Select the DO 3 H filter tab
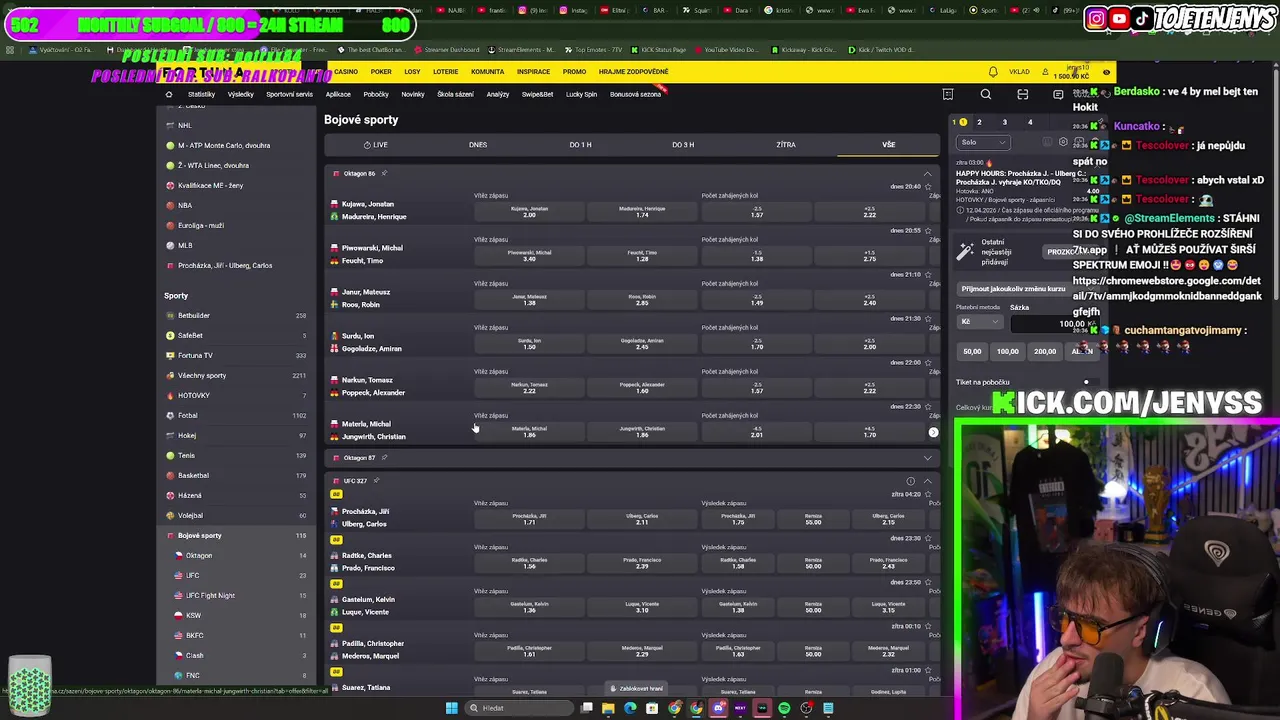1280x720 pixels. point(683,145)
